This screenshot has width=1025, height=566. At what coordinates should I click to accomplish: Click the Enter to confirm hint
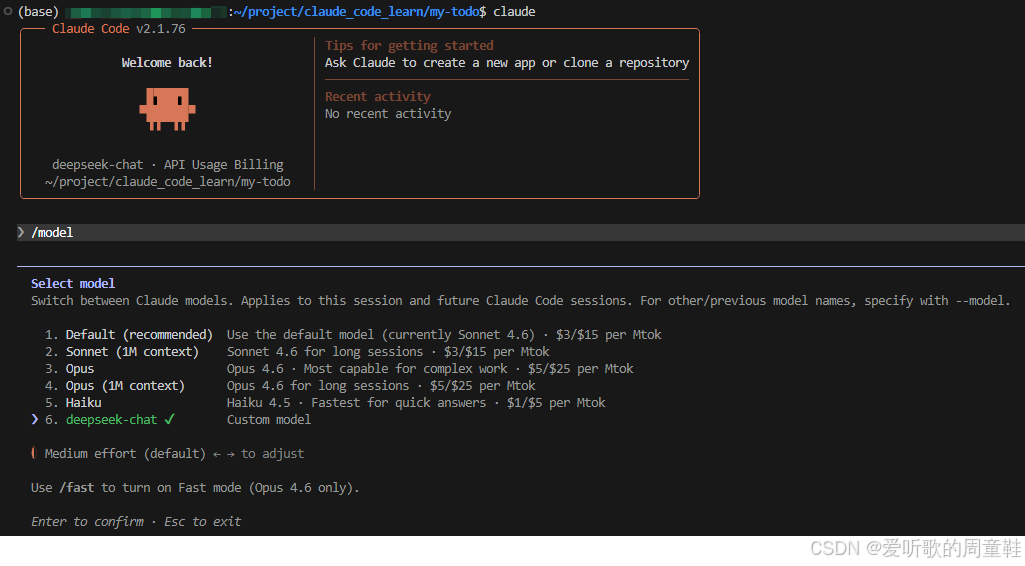click(88, 522)
